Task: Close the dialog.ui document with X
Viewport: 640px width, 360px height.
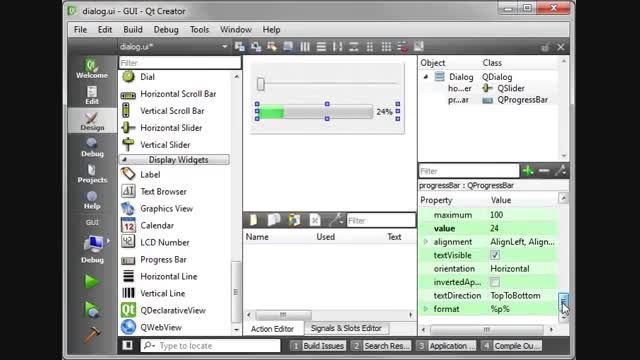Action: [561, 47]
